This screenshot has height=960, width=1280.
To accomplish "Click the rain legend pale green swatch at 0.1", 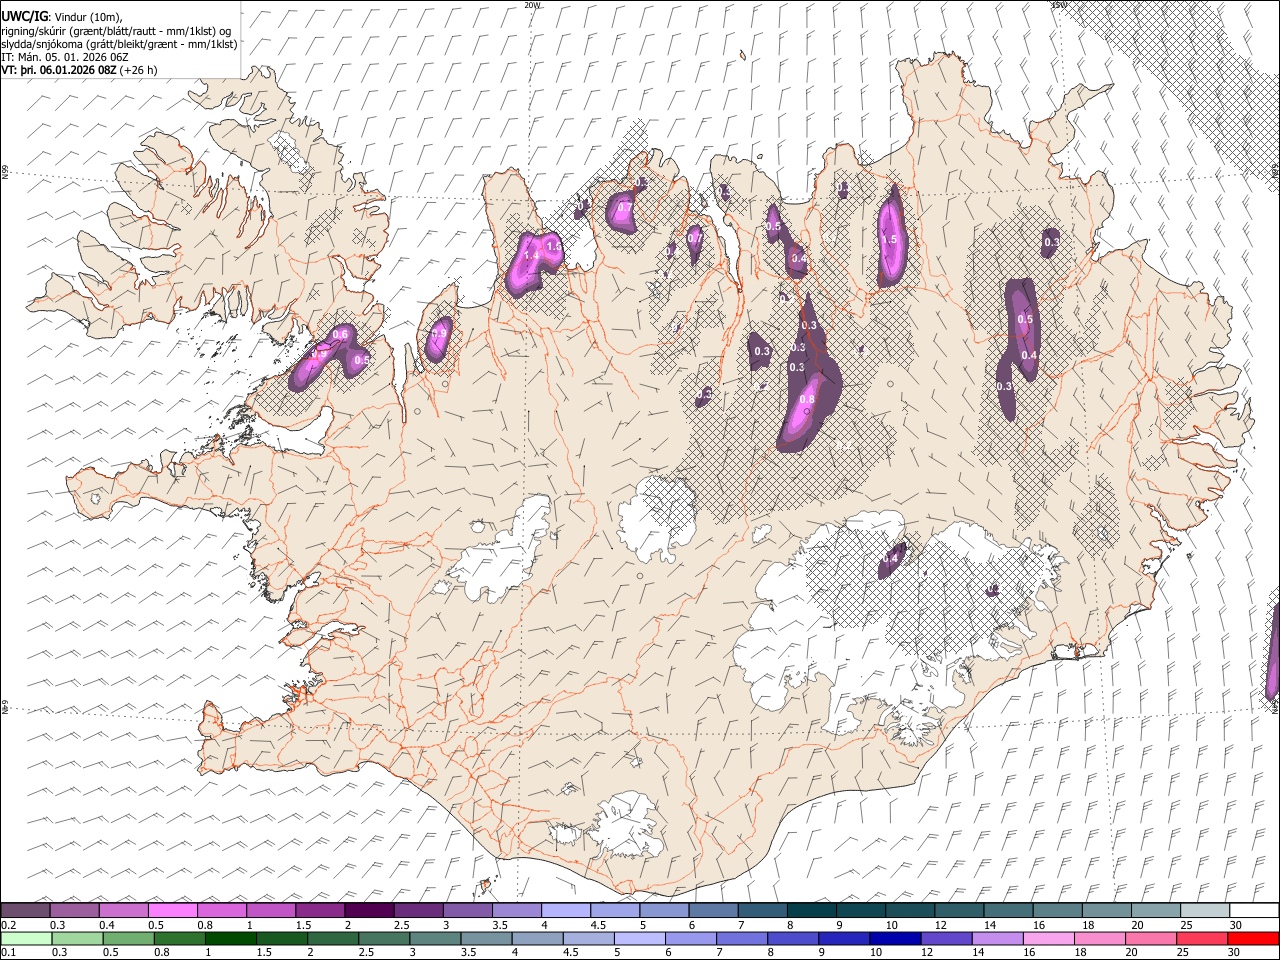I will click(26, 938).
